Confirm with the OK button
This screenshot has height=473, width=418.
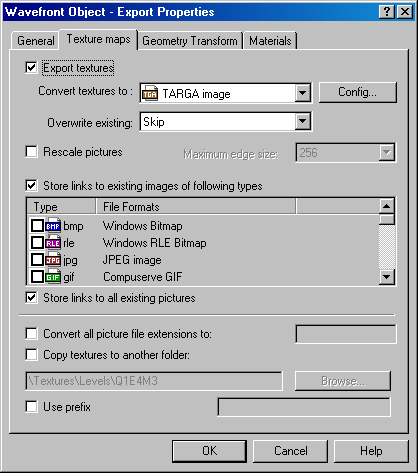[x=209, y=451]
